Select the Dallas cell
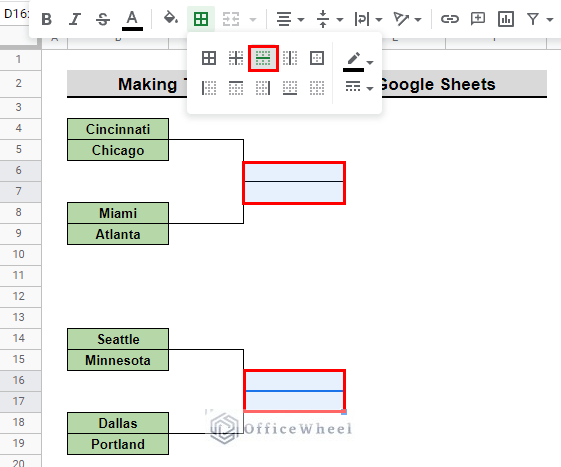 [x=118, y=423]
